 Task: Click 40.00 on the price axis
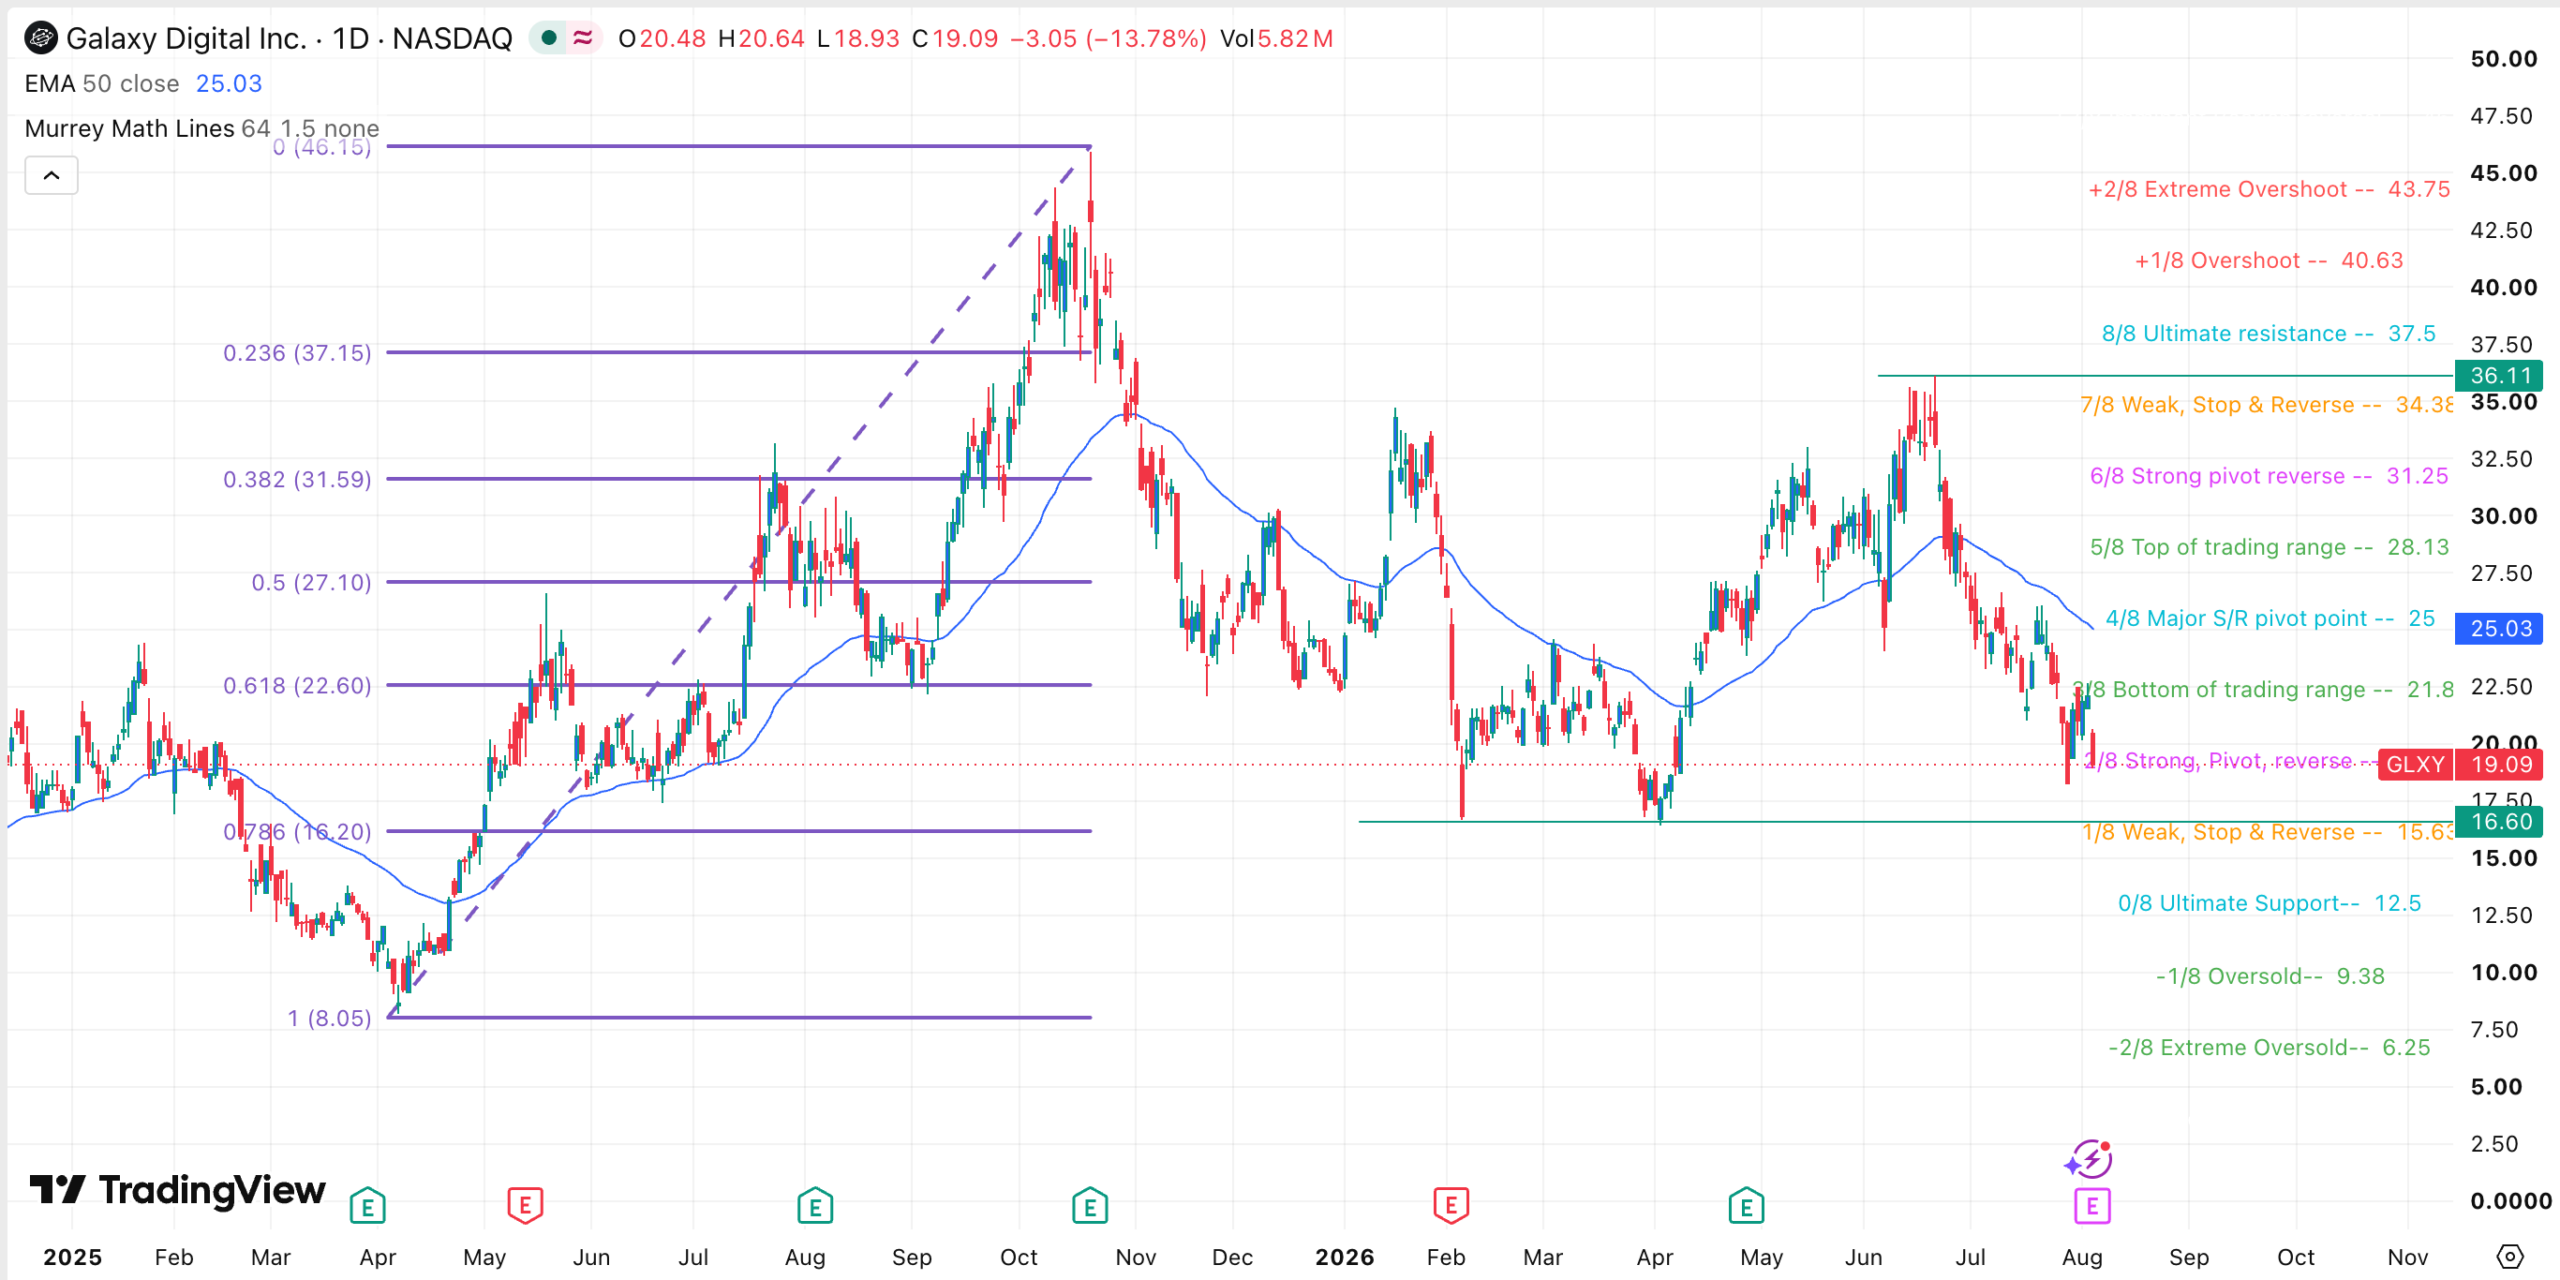pyautogui.click(x=2503, y=288)
